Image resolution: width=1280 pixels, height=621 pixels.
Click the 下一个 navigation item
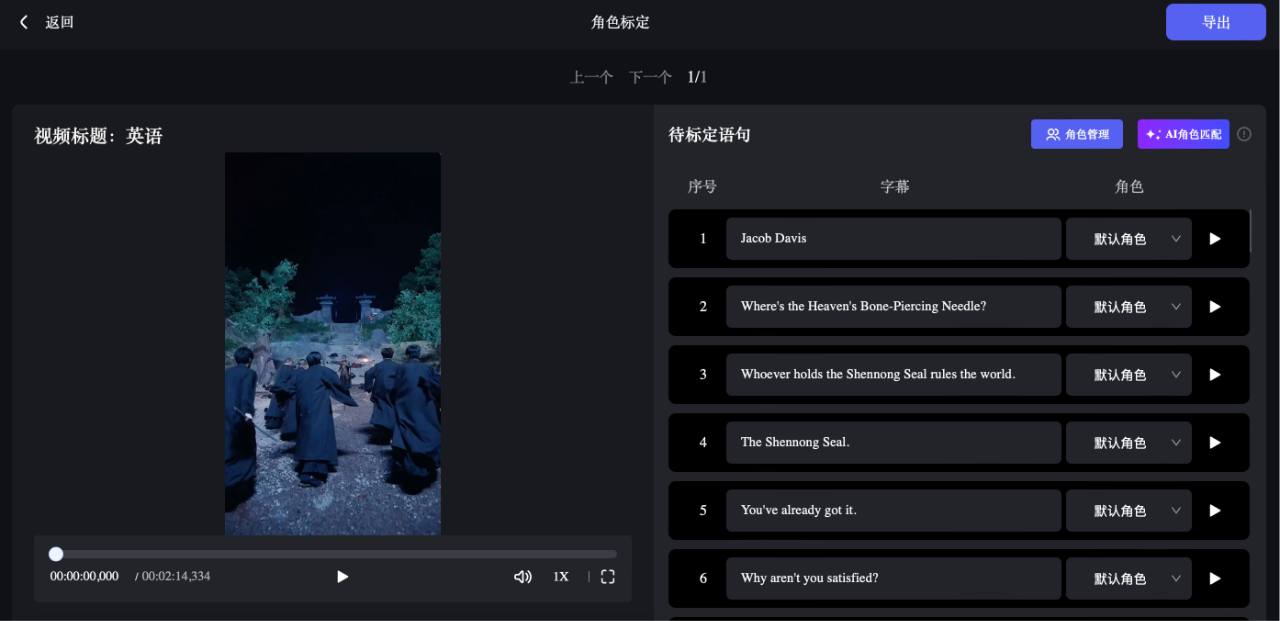pos(650,76)
